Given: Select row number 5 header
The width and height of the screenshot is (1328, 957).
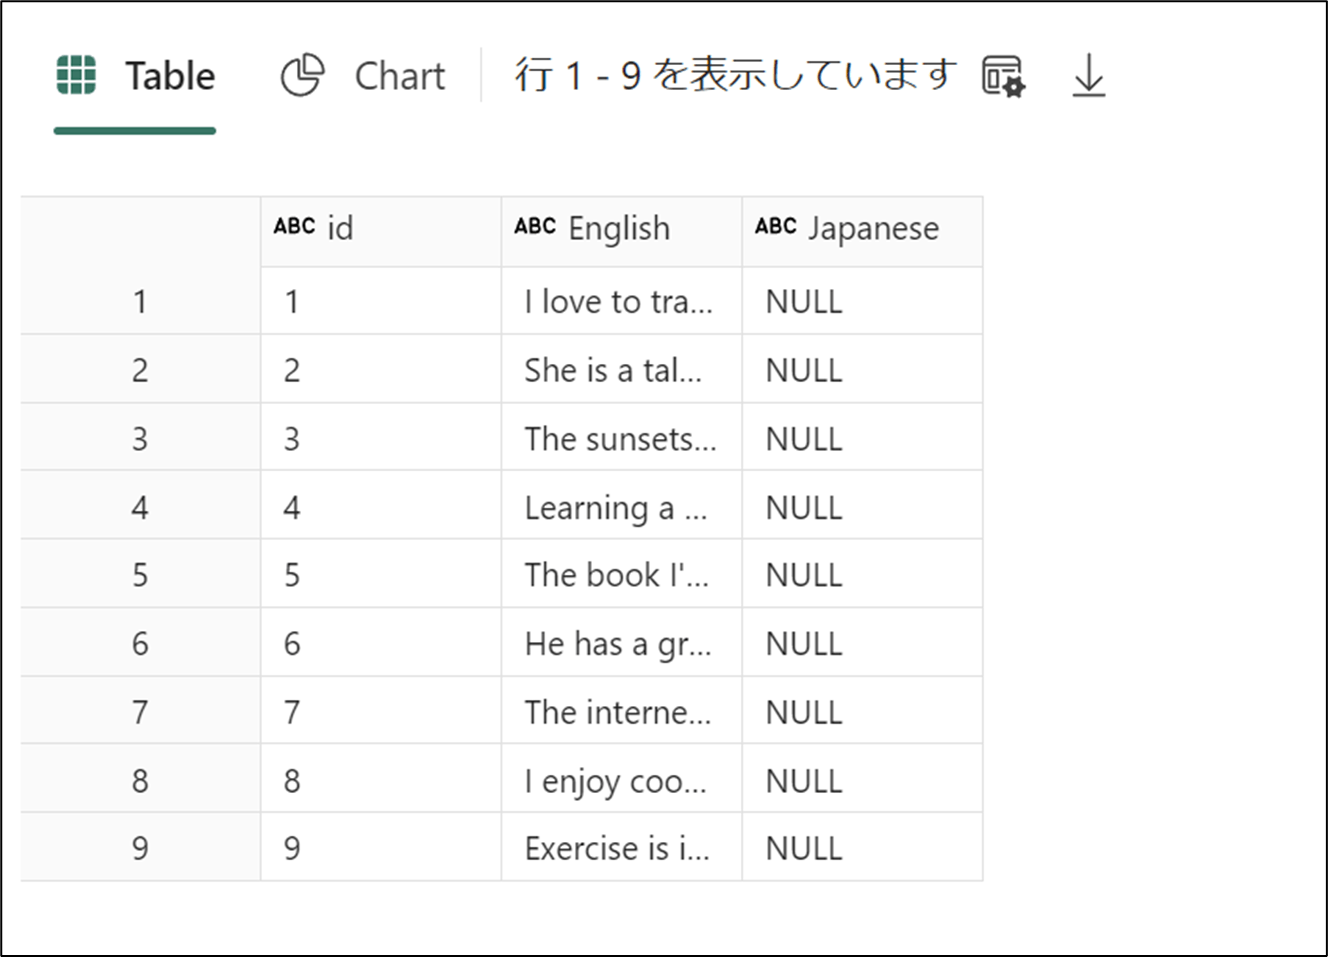Looking at the screenshot, I should [x=140, y=575].
